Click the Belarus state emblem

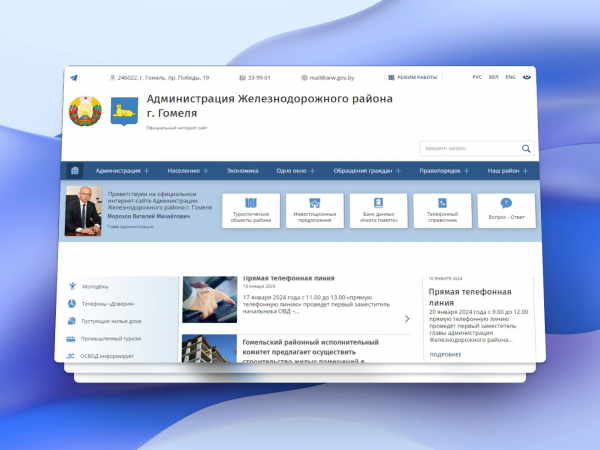click(85, 111)
